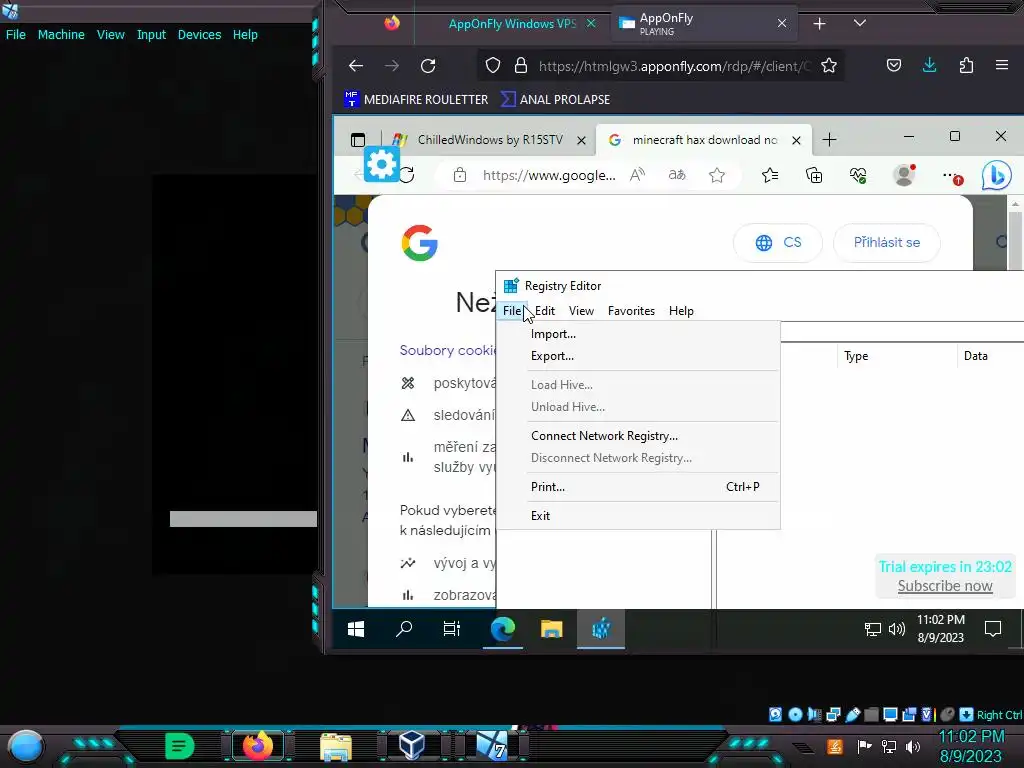Click the site padlock icon in Firefox

pyautogui.click(x=520, y=65)
